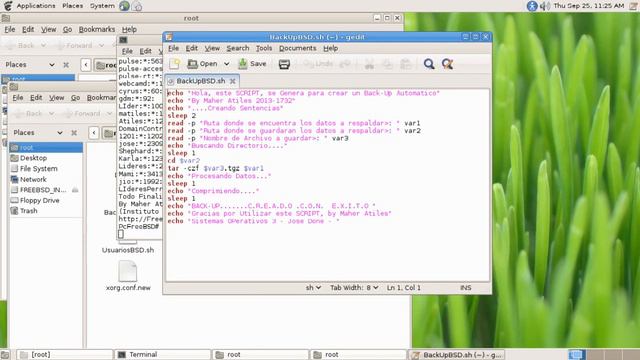This screenshot has height=360, width=640.
Task: Open a file with gedit's Open button
Action: [x=202, y=64]
